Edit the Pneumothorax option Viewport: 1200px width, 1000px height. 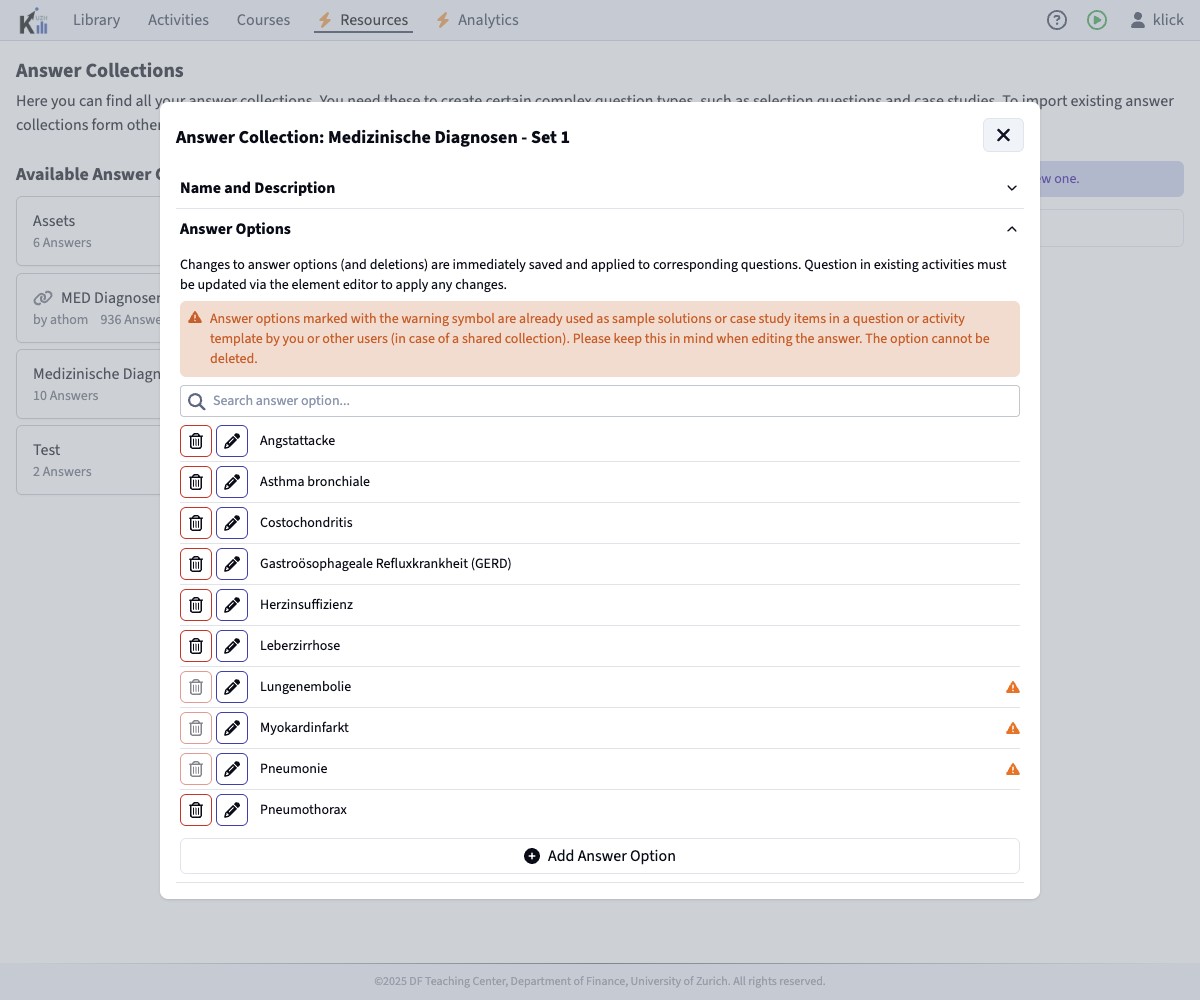coord(232,810)
